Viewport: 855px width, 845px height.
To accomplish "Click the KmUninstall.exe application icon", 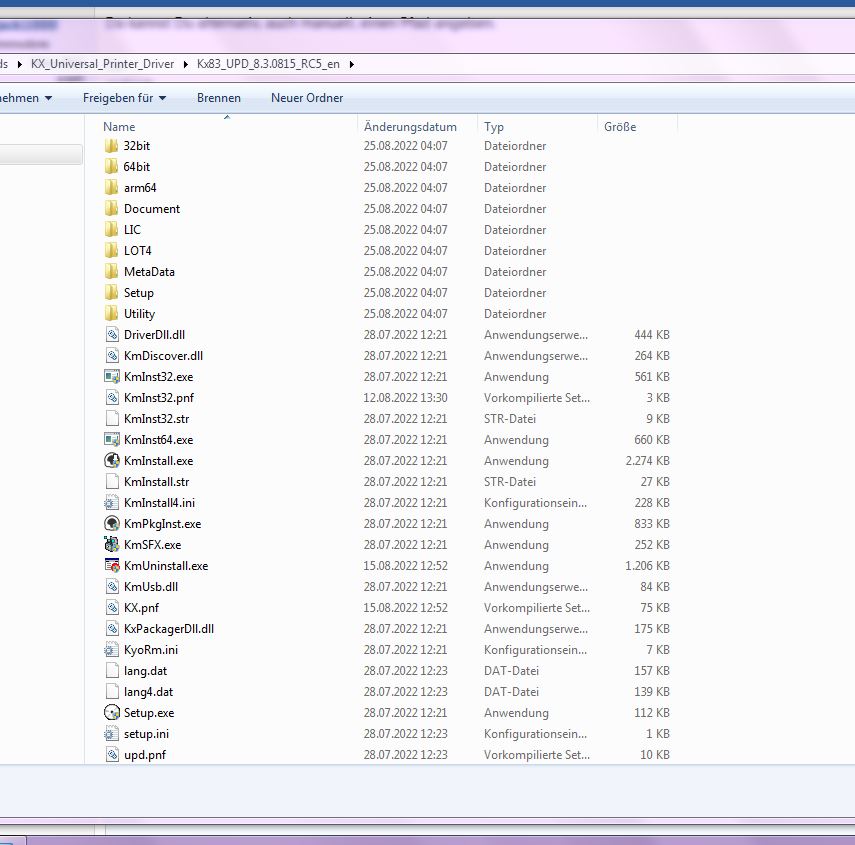I will coord(112,565).
